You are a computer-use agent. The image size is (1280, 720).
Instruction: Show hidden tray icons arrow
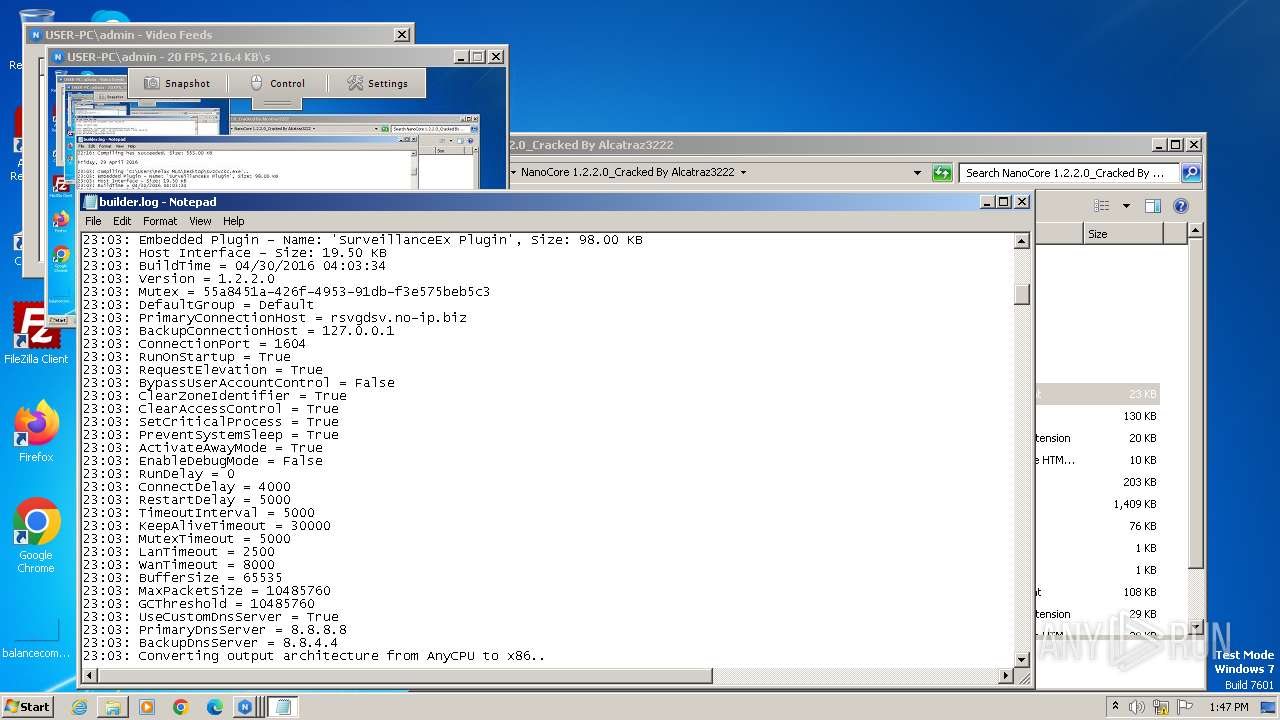pos(1115,706)
